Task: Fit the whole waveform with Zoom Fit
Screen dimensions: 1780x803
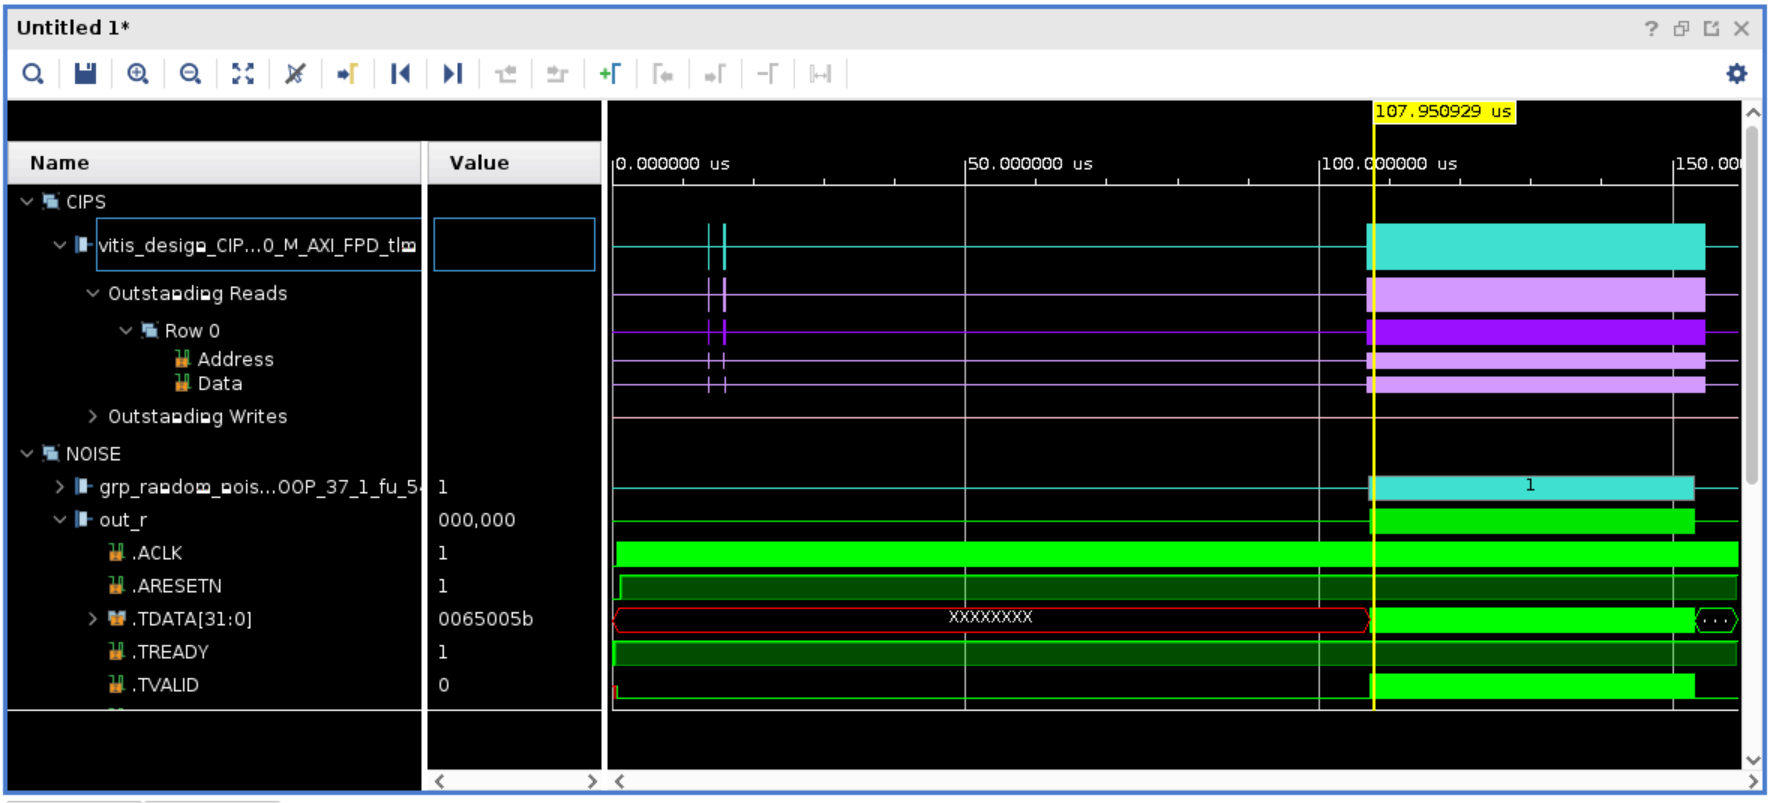Action: 243,74
